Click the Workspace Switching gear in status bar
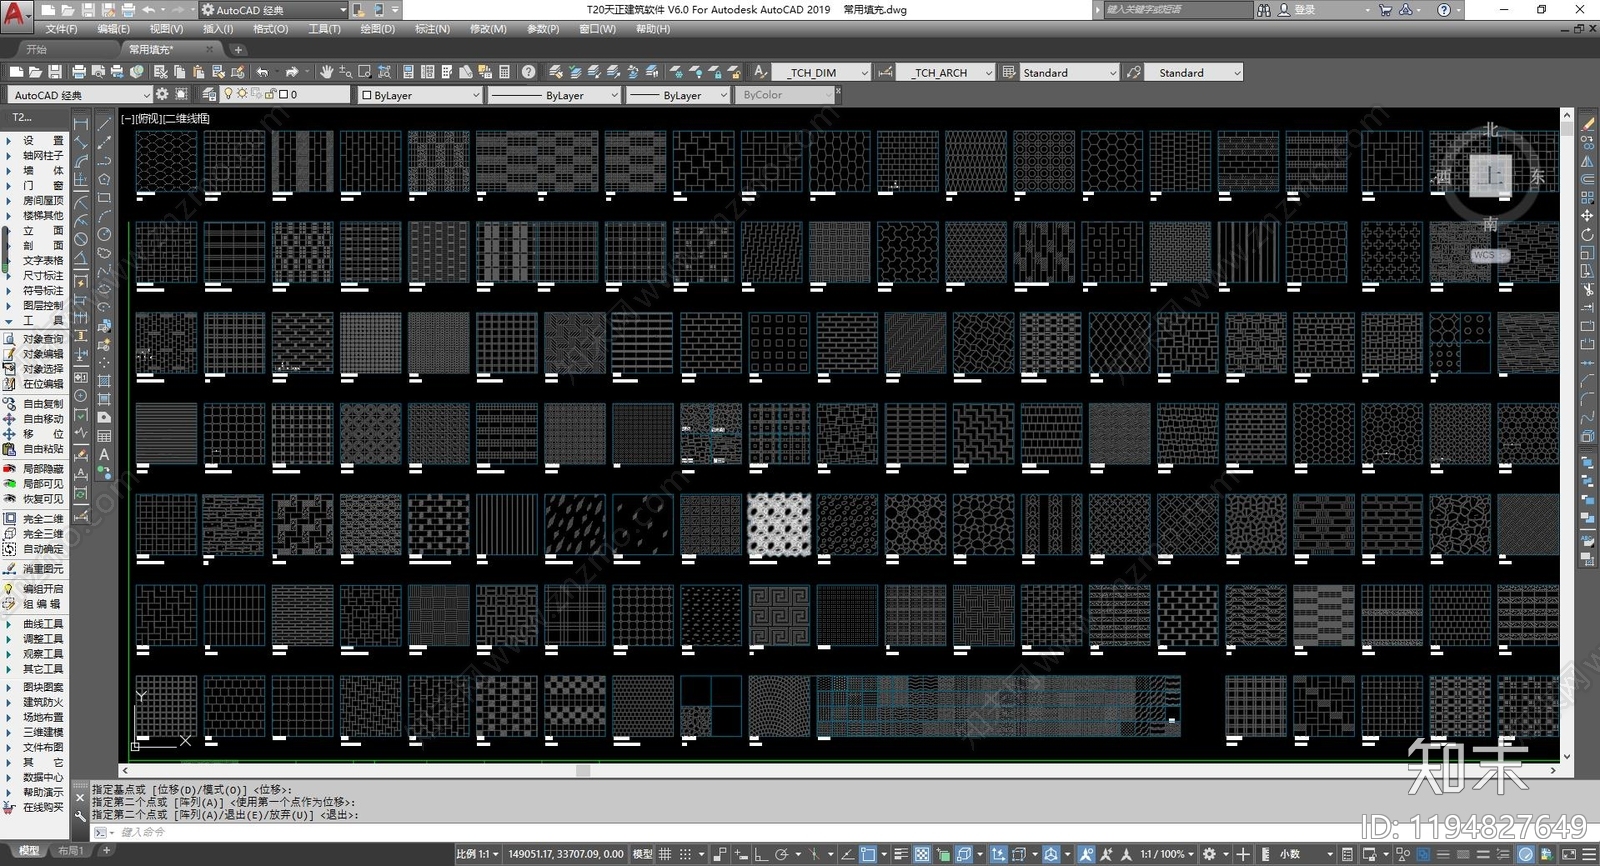 pyautogui.click(x=1209, y=854)
